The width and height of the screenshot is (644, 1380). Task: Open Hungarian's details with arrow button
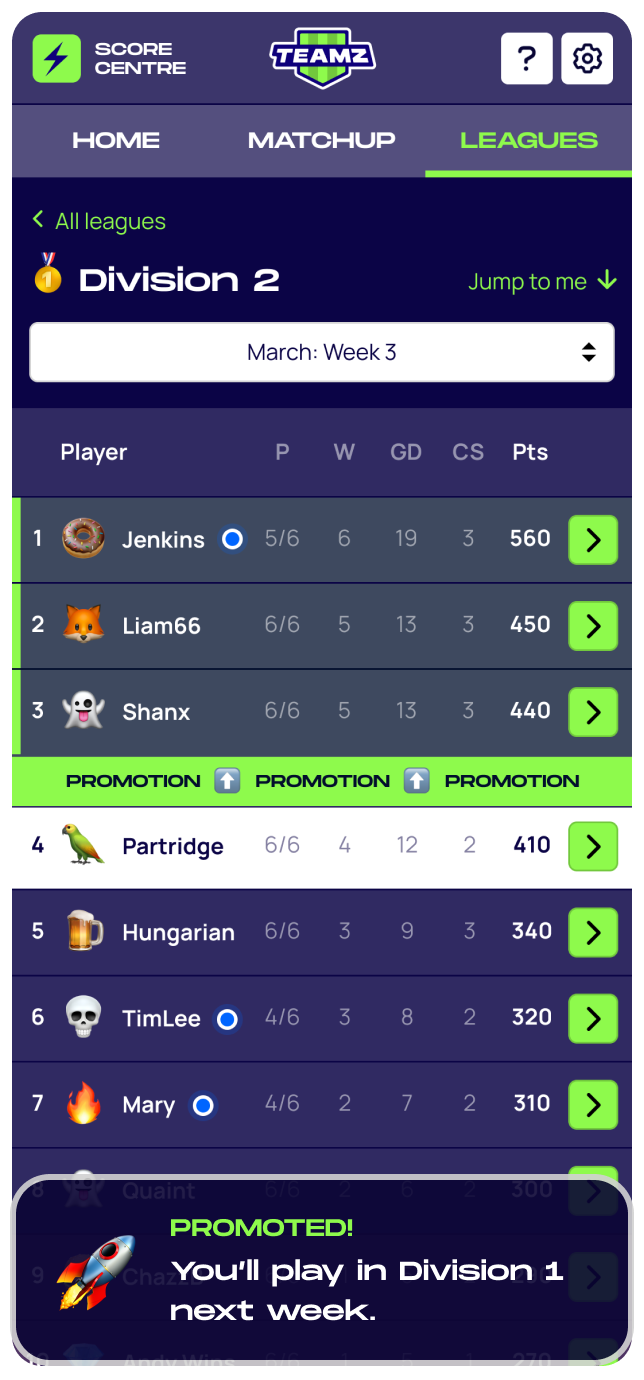pyautogui.click(x=593, y=933)
